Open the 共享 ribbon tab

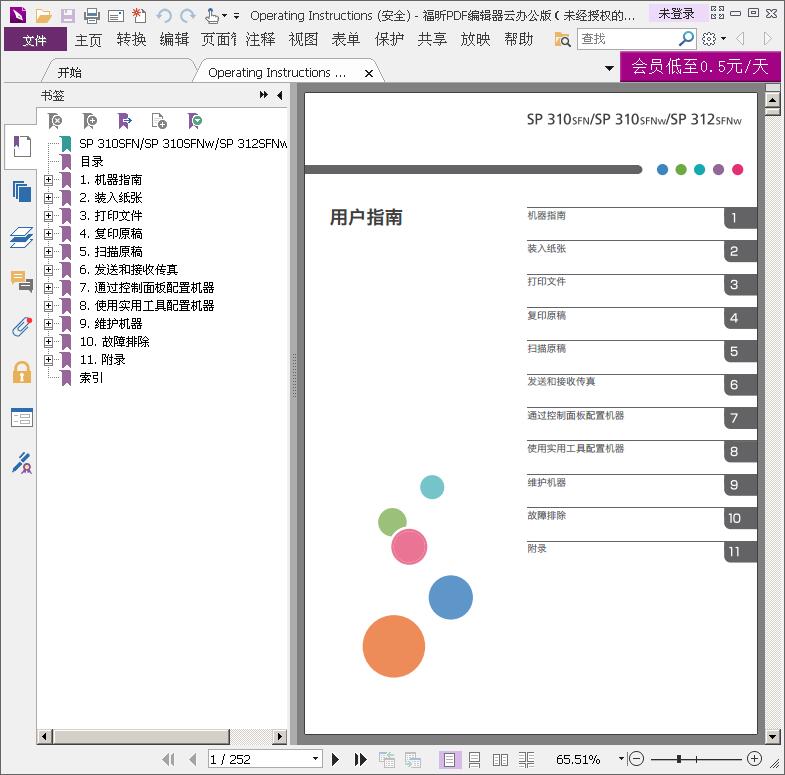tap(432, 40)
